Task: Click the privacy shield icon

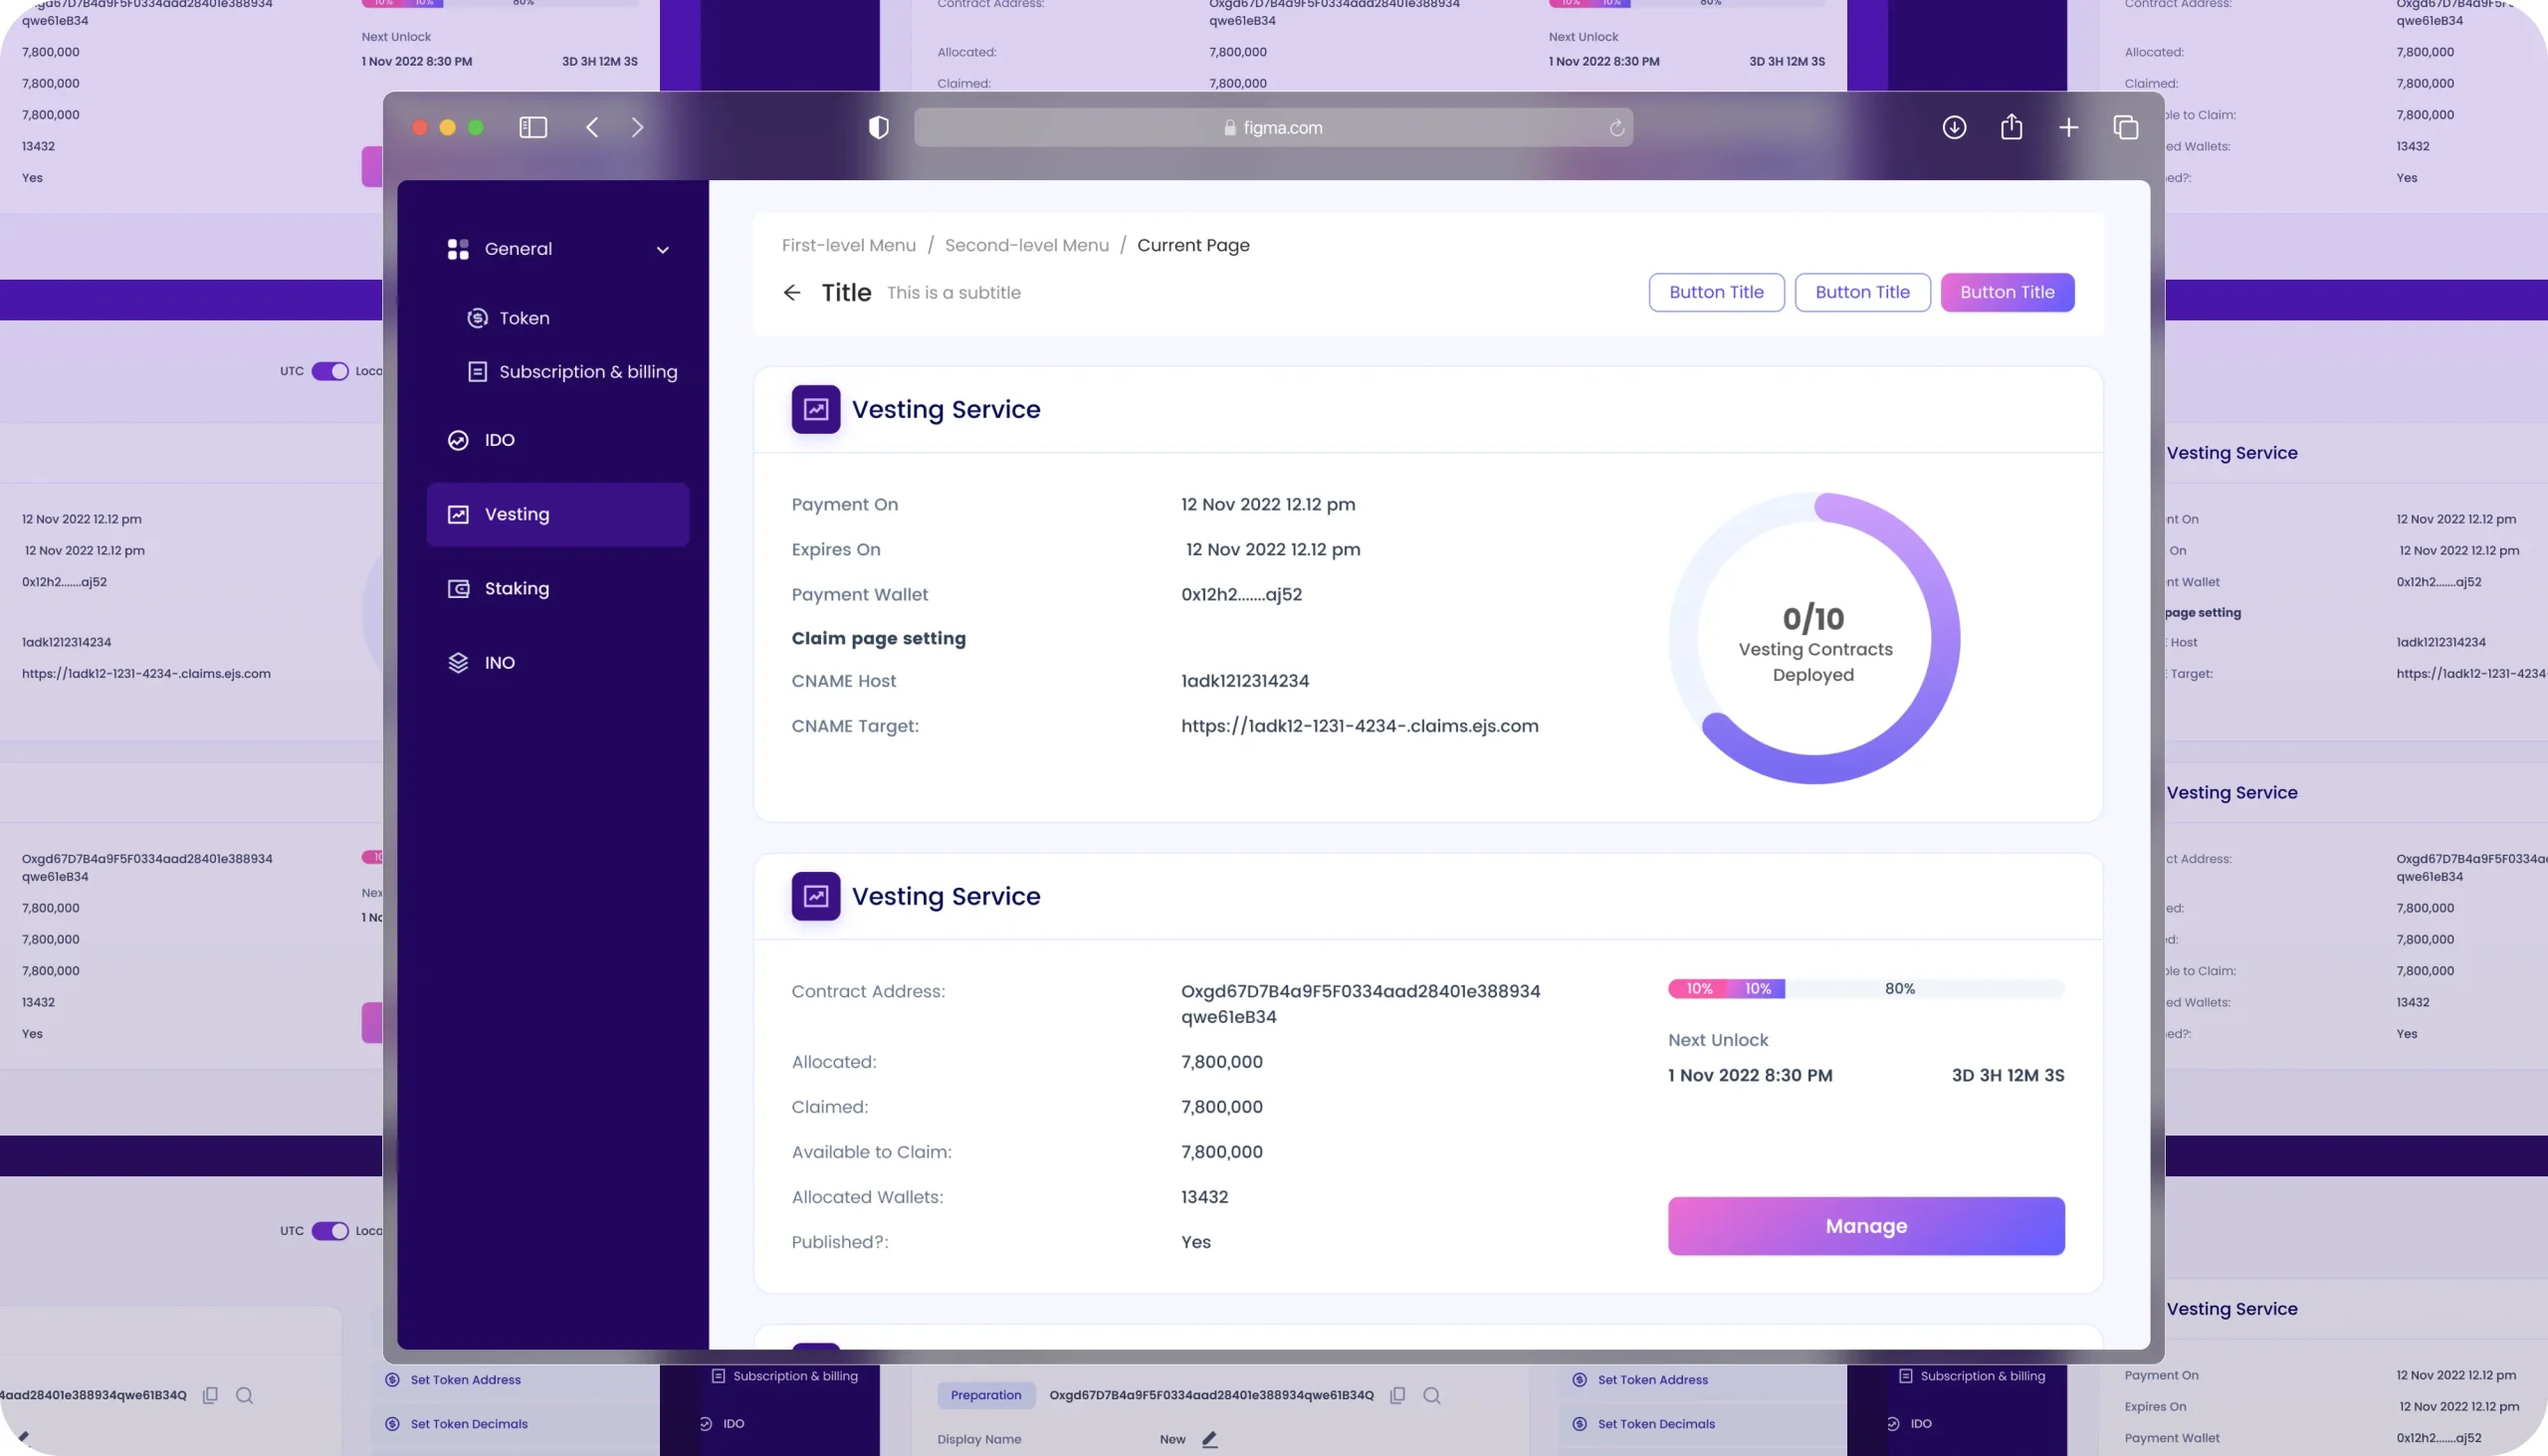Action: 878,127
